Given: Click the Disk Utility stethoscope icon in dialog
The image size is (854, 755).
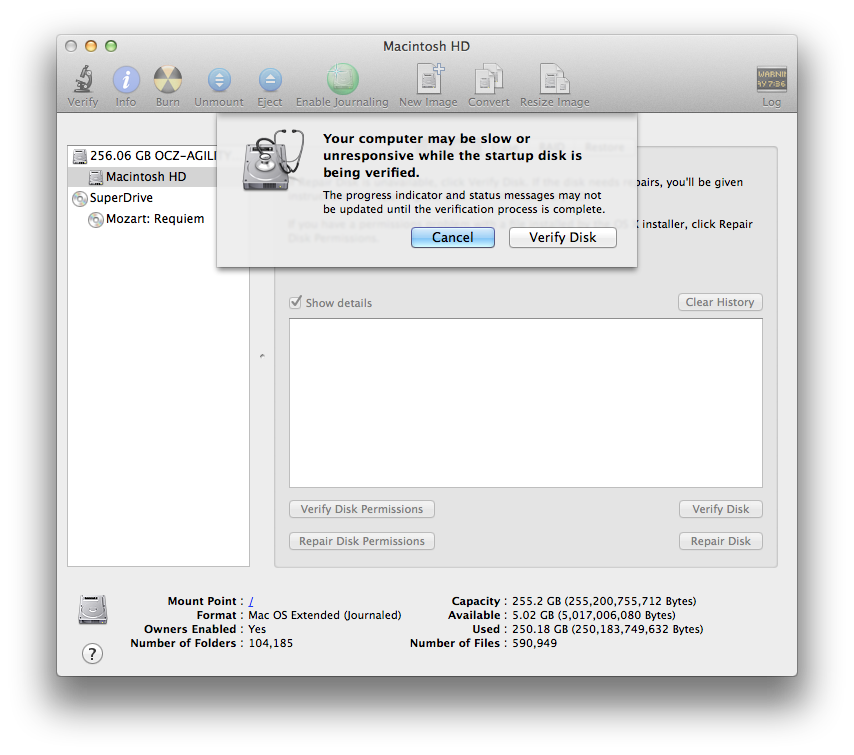Looking at the screenshot, I should click(272, 160).
